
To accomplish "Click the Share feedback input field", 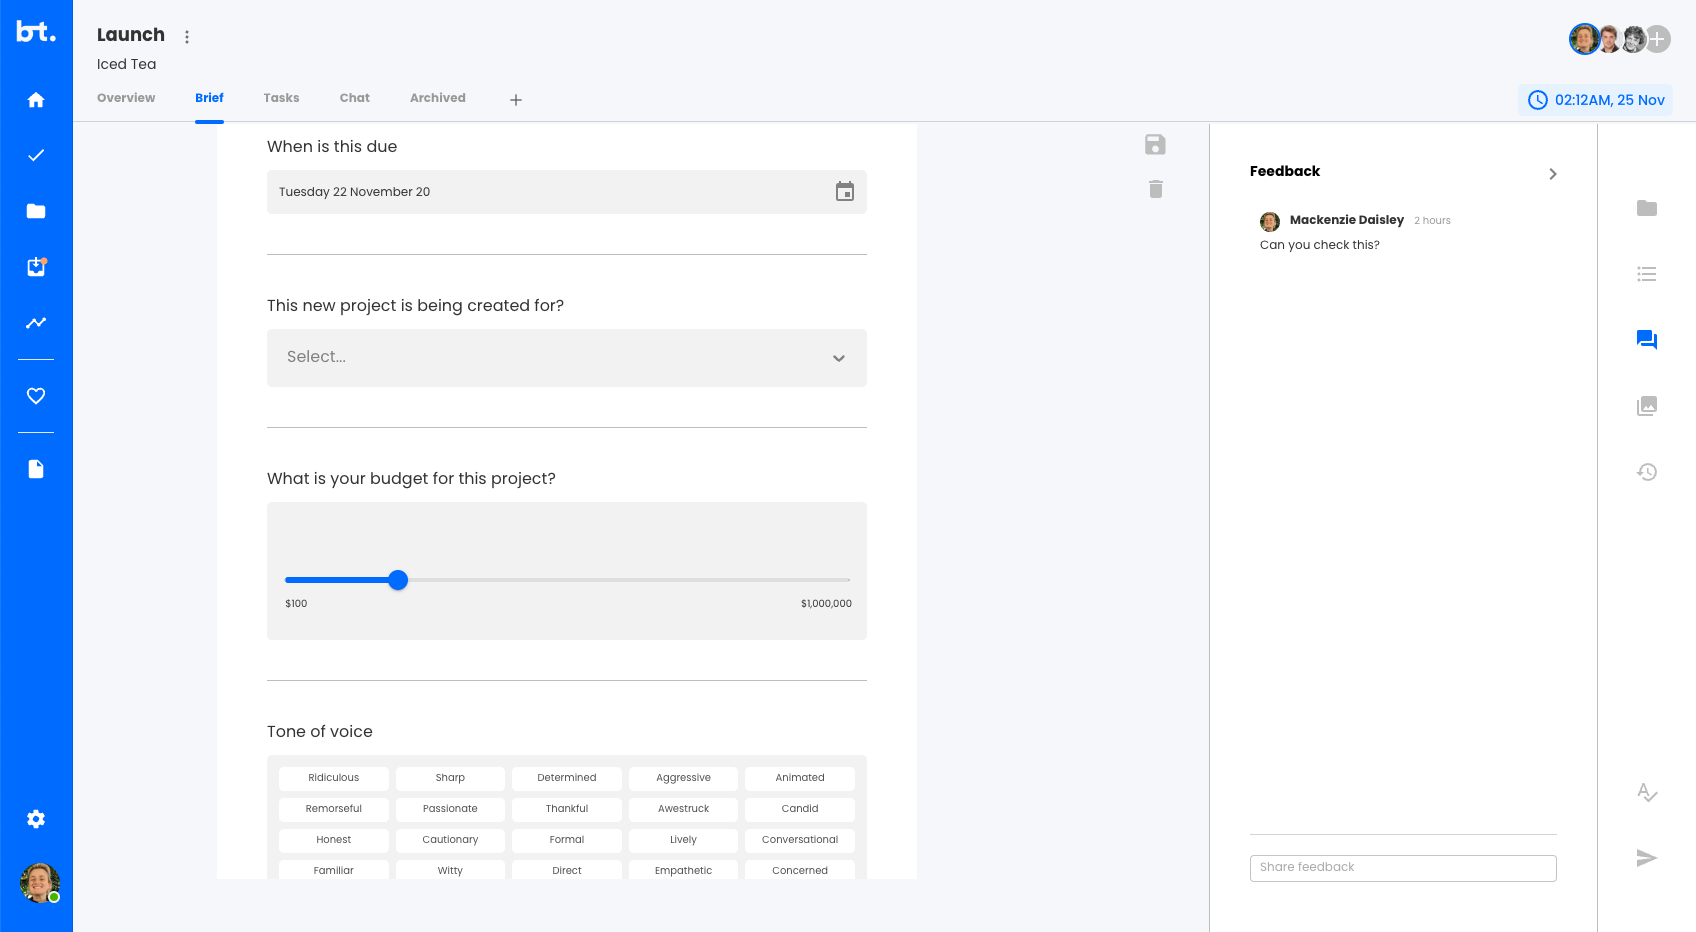I will click(x=1403, y=868).
